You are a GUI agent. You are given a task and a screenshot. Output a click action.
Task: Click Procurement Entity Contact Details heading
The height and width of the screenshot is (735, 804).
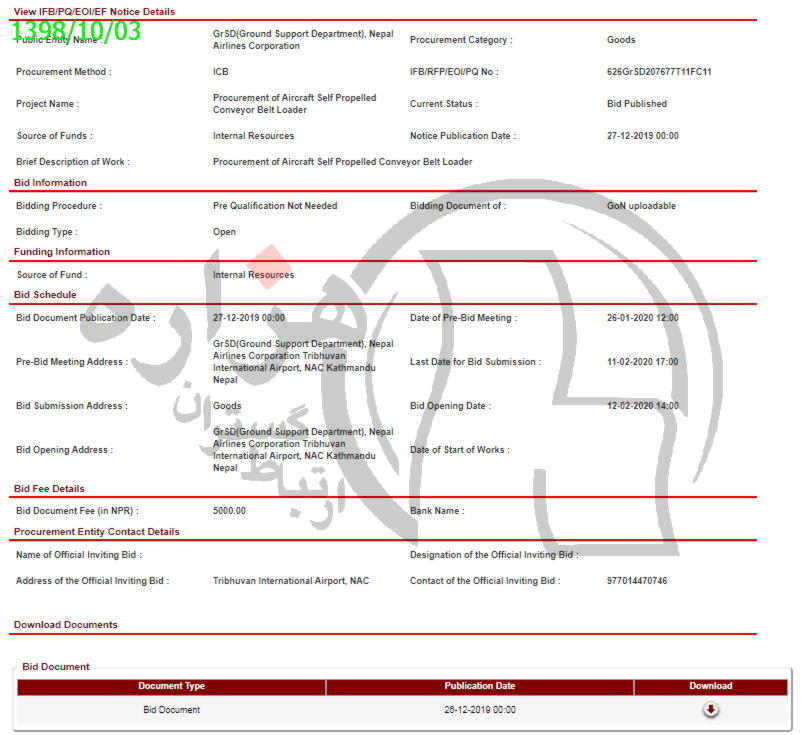point(97,532)
